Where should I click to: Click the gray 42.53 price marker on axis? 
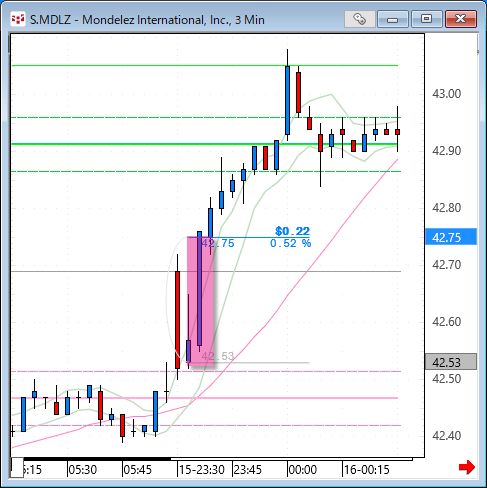pyautogui.click(x=451, y=362)
